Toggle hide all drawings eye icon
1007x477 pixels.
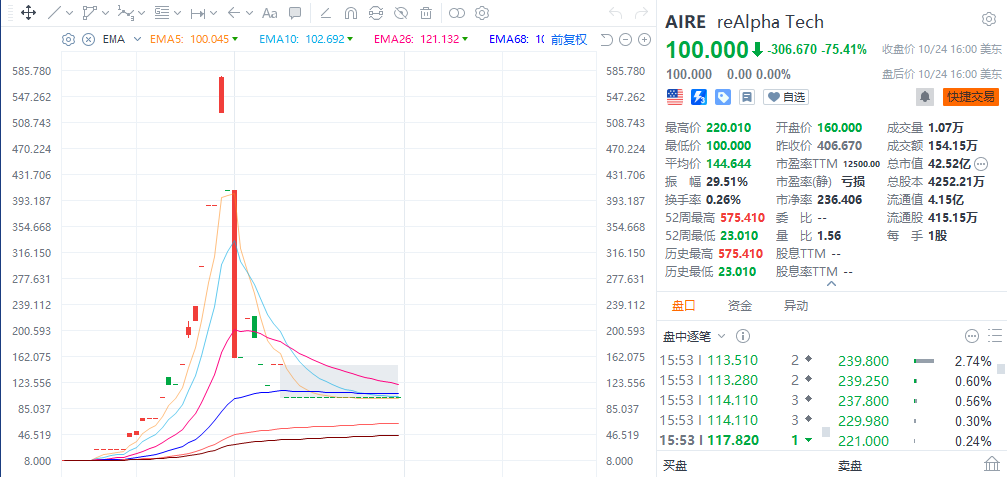(401, 12)
